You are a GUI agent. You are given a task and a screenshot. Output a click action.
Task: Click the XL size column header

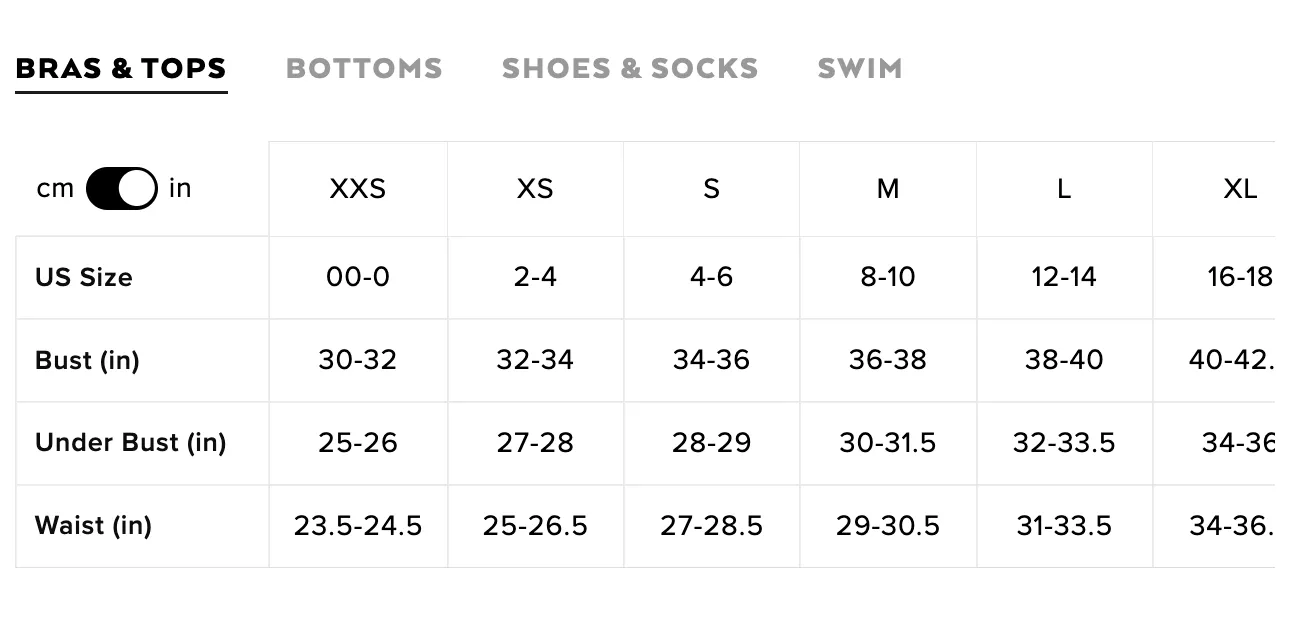[x=1240, y=188]
